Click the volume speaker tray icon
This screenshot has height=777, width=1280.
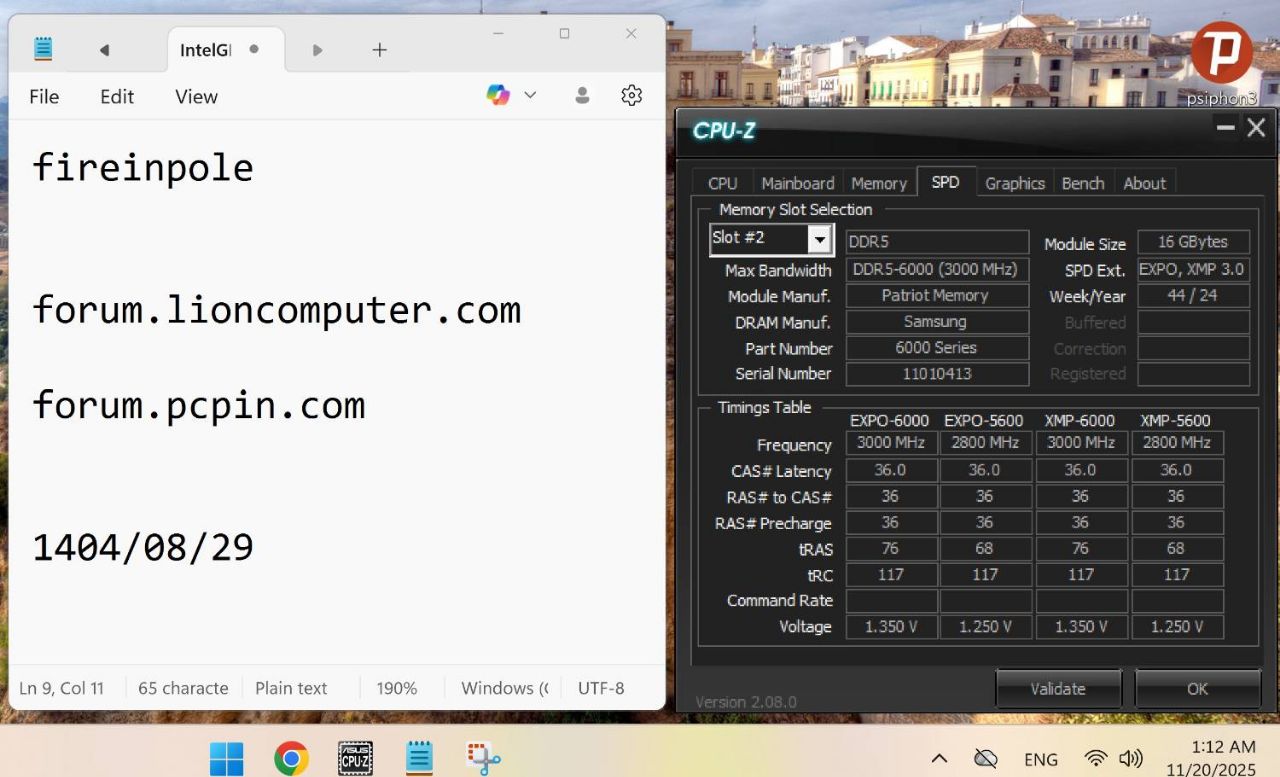[1131, 759]
